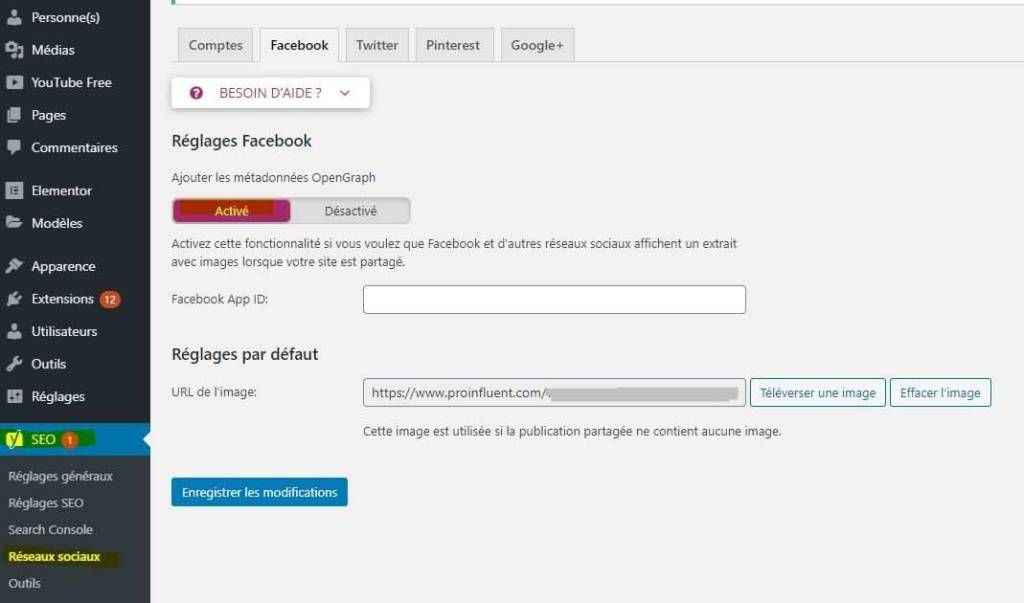Switch to the Pinterest tab
1024x603 pixels.
453,45
